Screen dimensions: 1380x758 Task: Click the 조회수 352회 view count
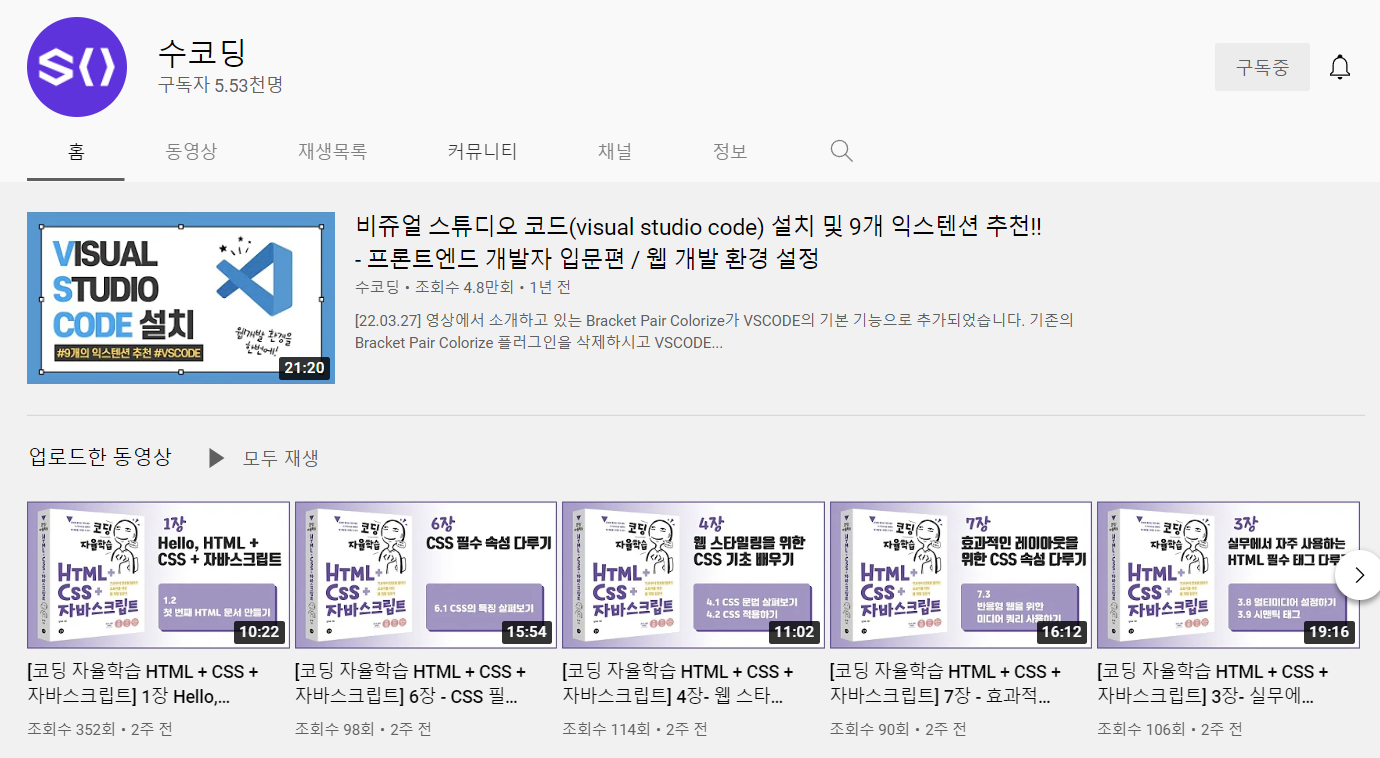point(71,729)
